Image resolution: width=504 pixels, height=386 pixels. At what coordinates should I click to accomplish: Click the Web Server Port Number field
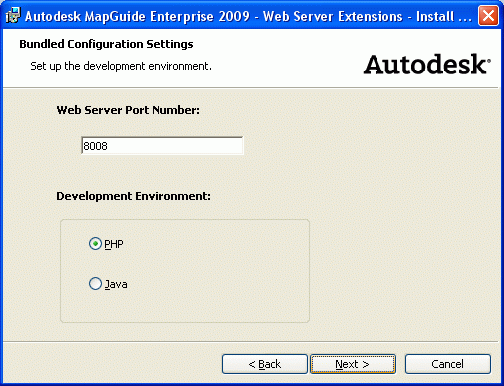pyautogui.click(x=162, y=146)
